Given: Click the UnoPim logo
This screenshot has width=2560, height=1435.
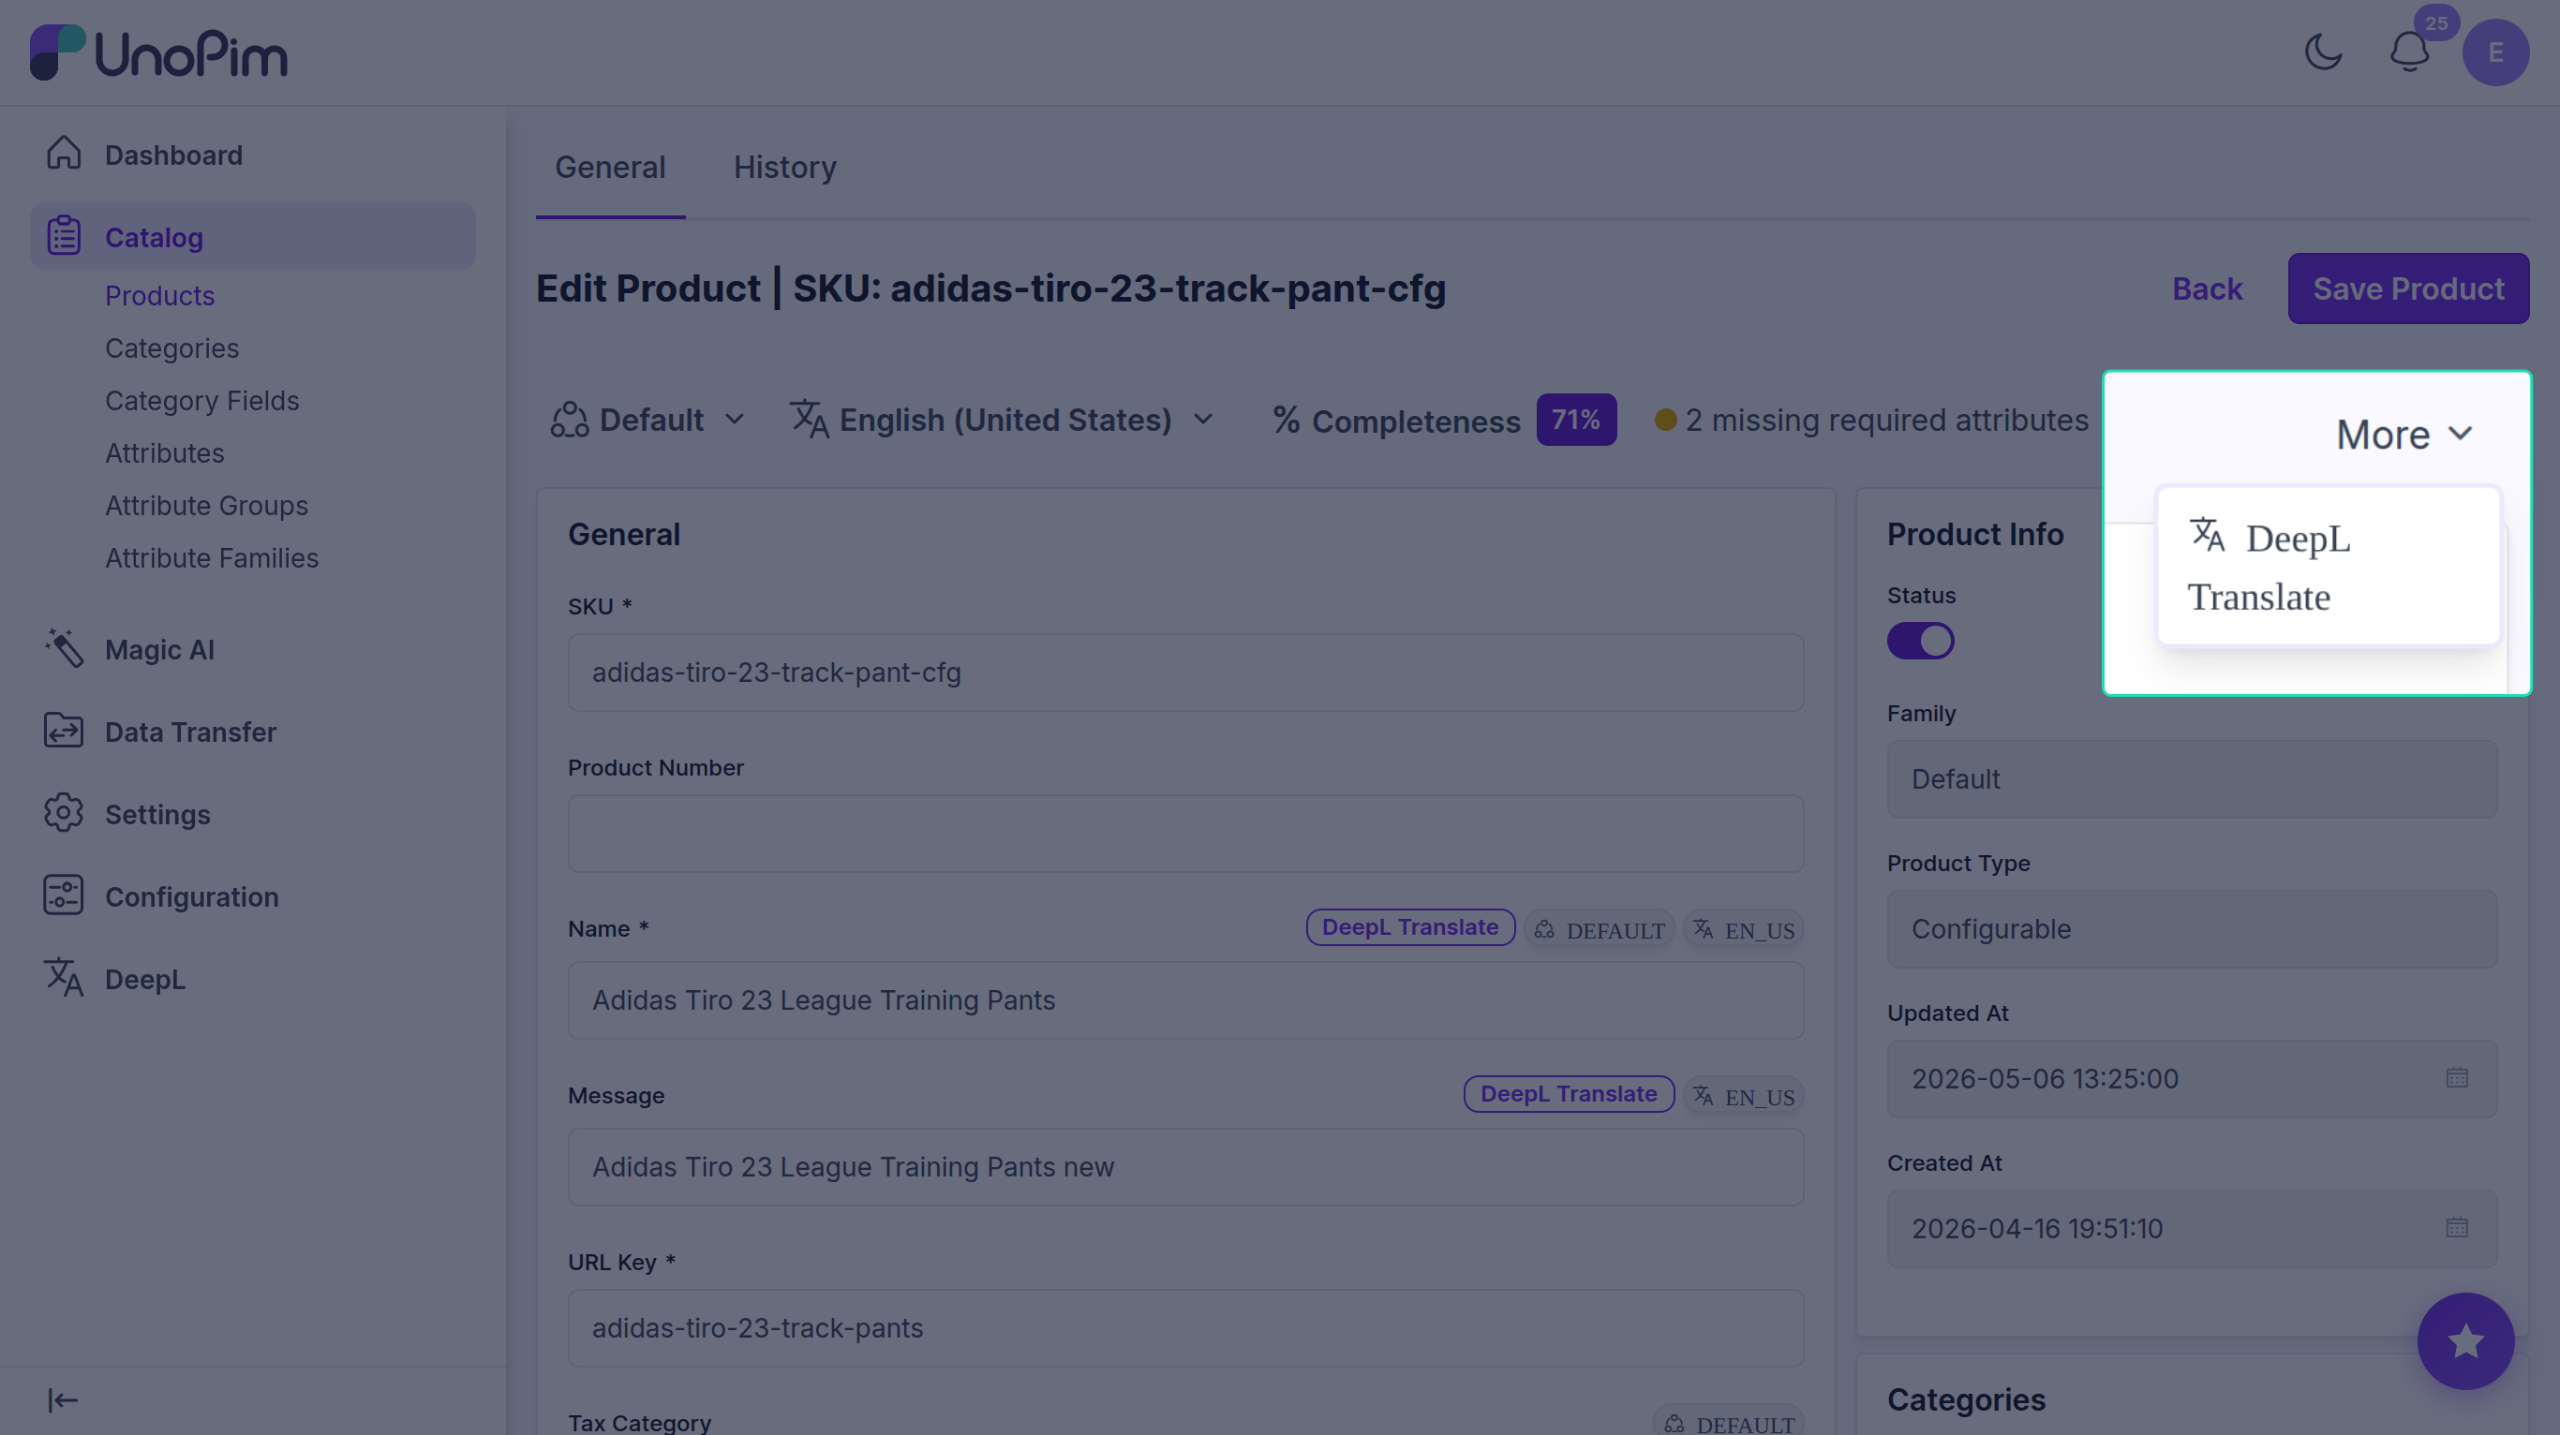Looking at the screenshot, I should [158, 53].
